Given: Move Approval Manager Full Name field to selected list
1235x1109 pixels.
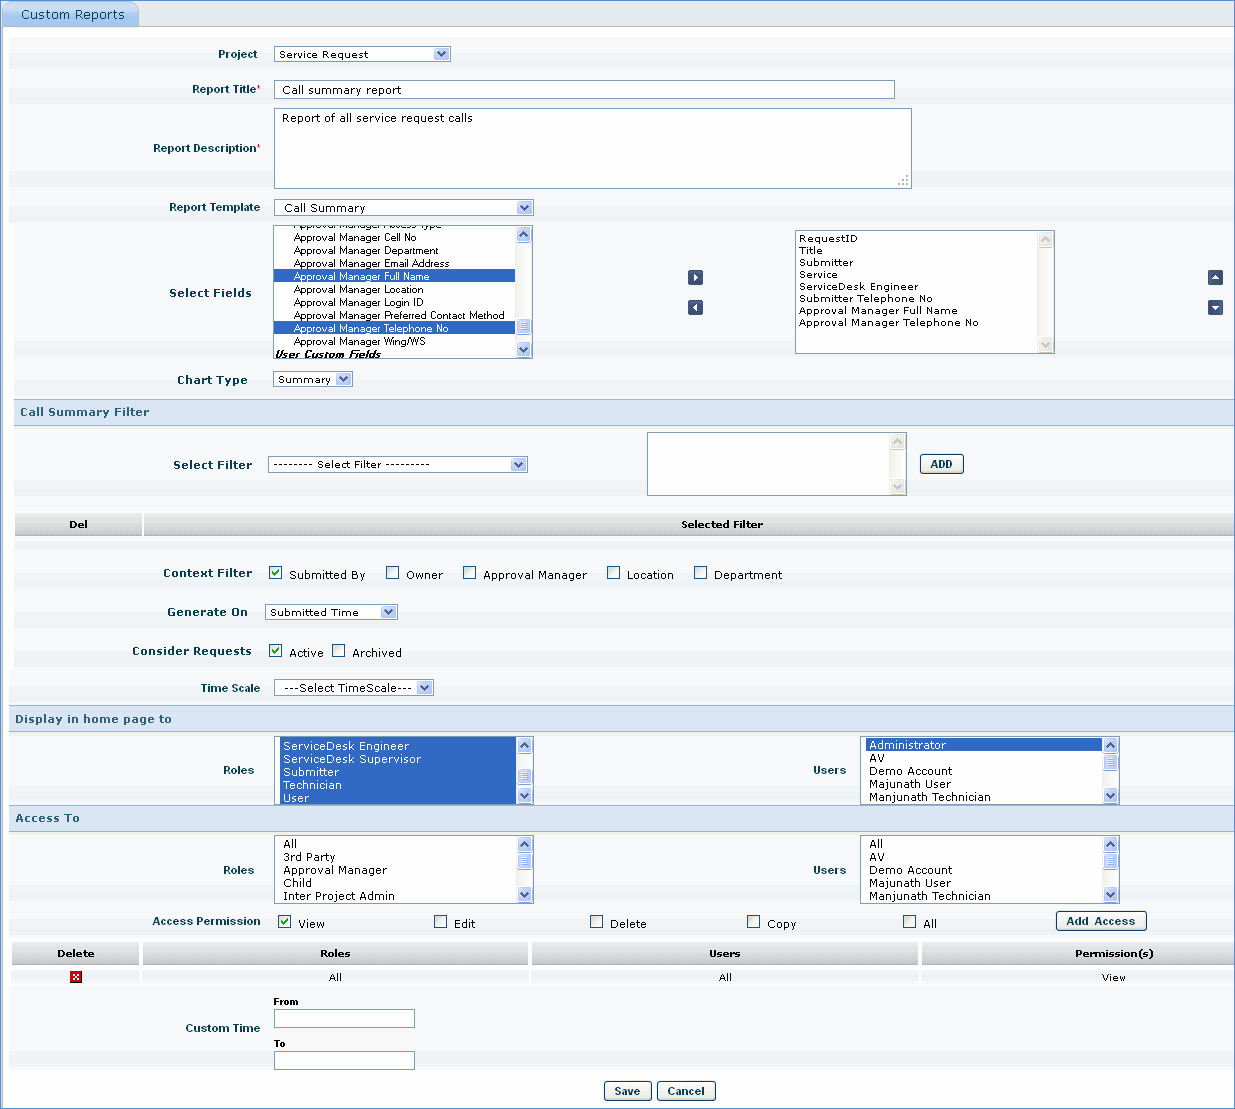Looking at the screenshot, I should pos(695,277).
